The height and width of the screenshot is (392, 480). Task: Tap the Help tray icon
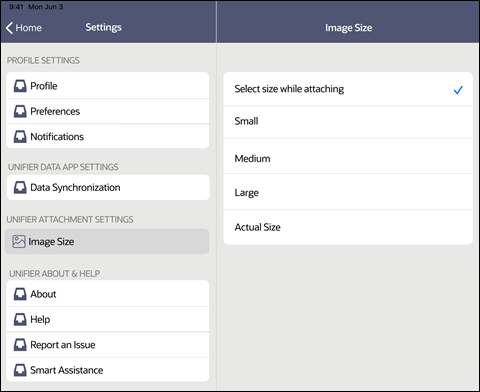[x=20, y=319]
